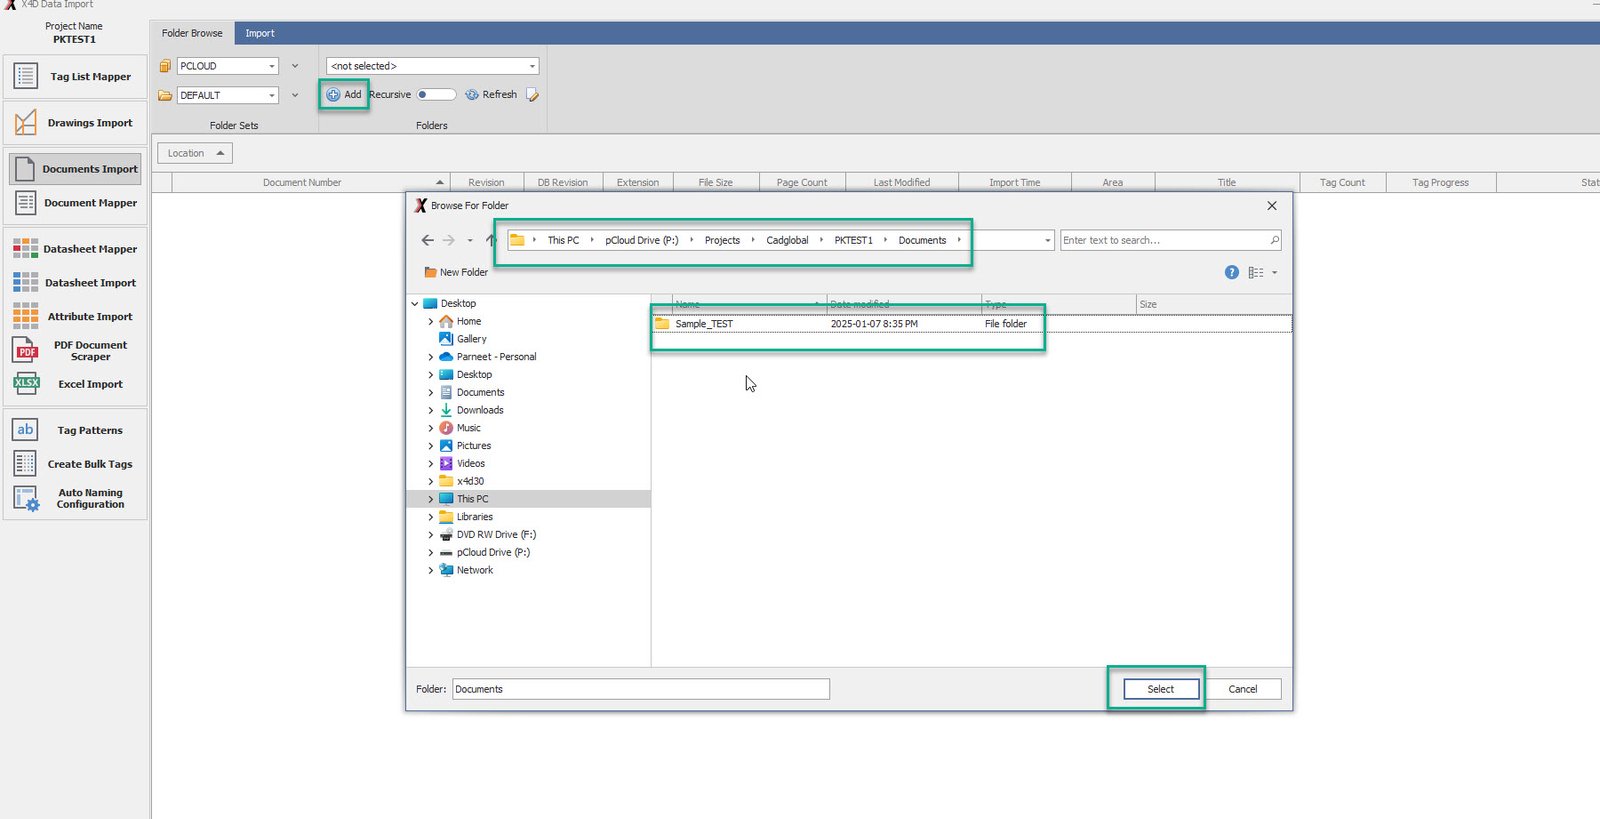
Task: Click the Auto Naming Configuration icon
Action: coord(26,498)
